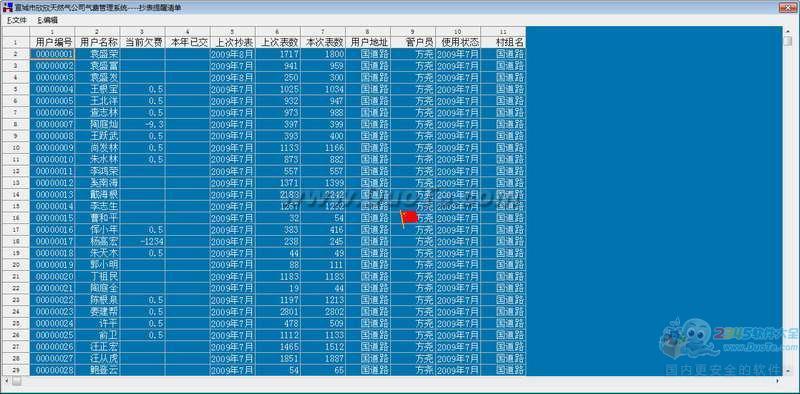Select the 当前欠费 column header
The width and height of the screenshot is (800, 394).
(x=143, y=42)
